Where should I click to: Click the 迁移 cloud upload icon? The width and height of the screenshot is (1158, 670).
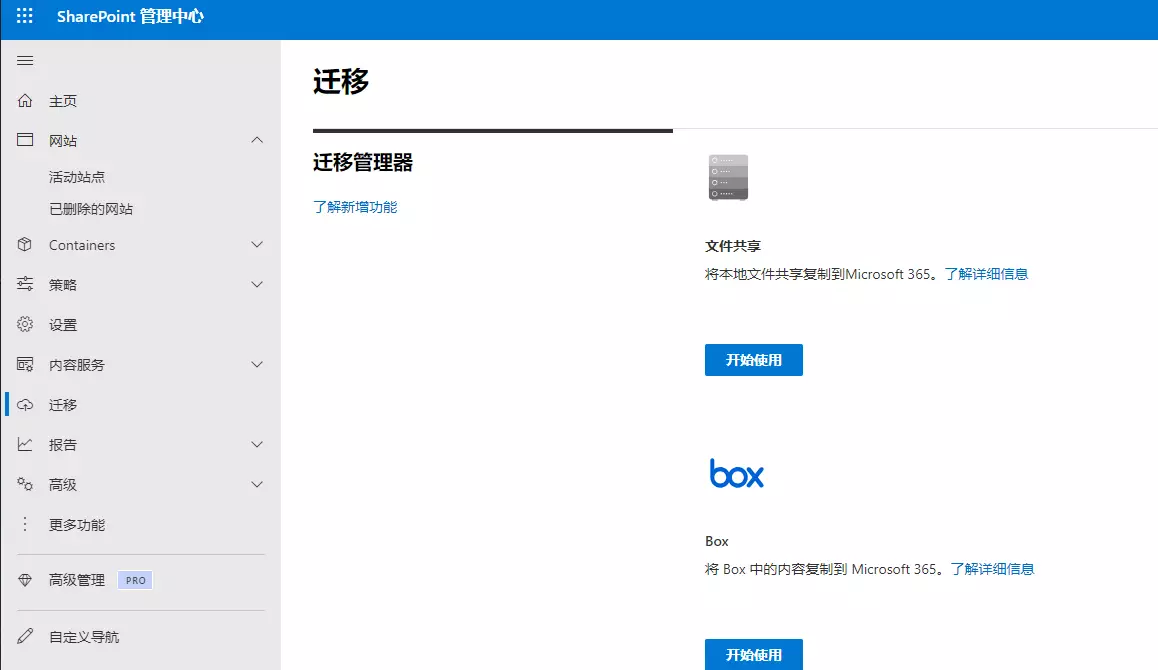[x=25, y=405]
